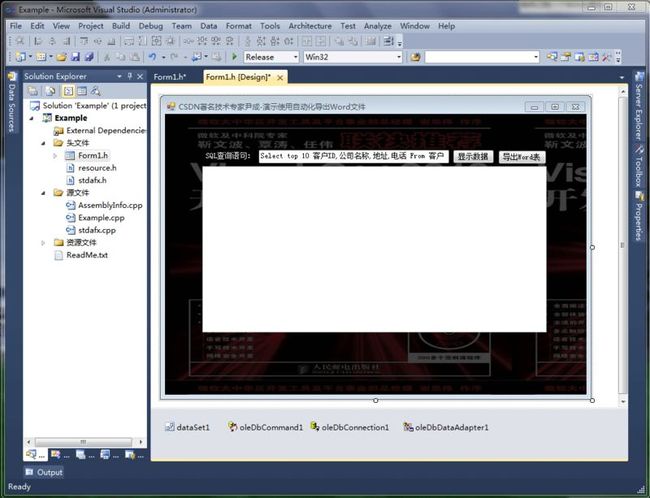Open the Toolbox toolbar shortcut icon
The image size is (650, 498).
click(x=593, y=57)
